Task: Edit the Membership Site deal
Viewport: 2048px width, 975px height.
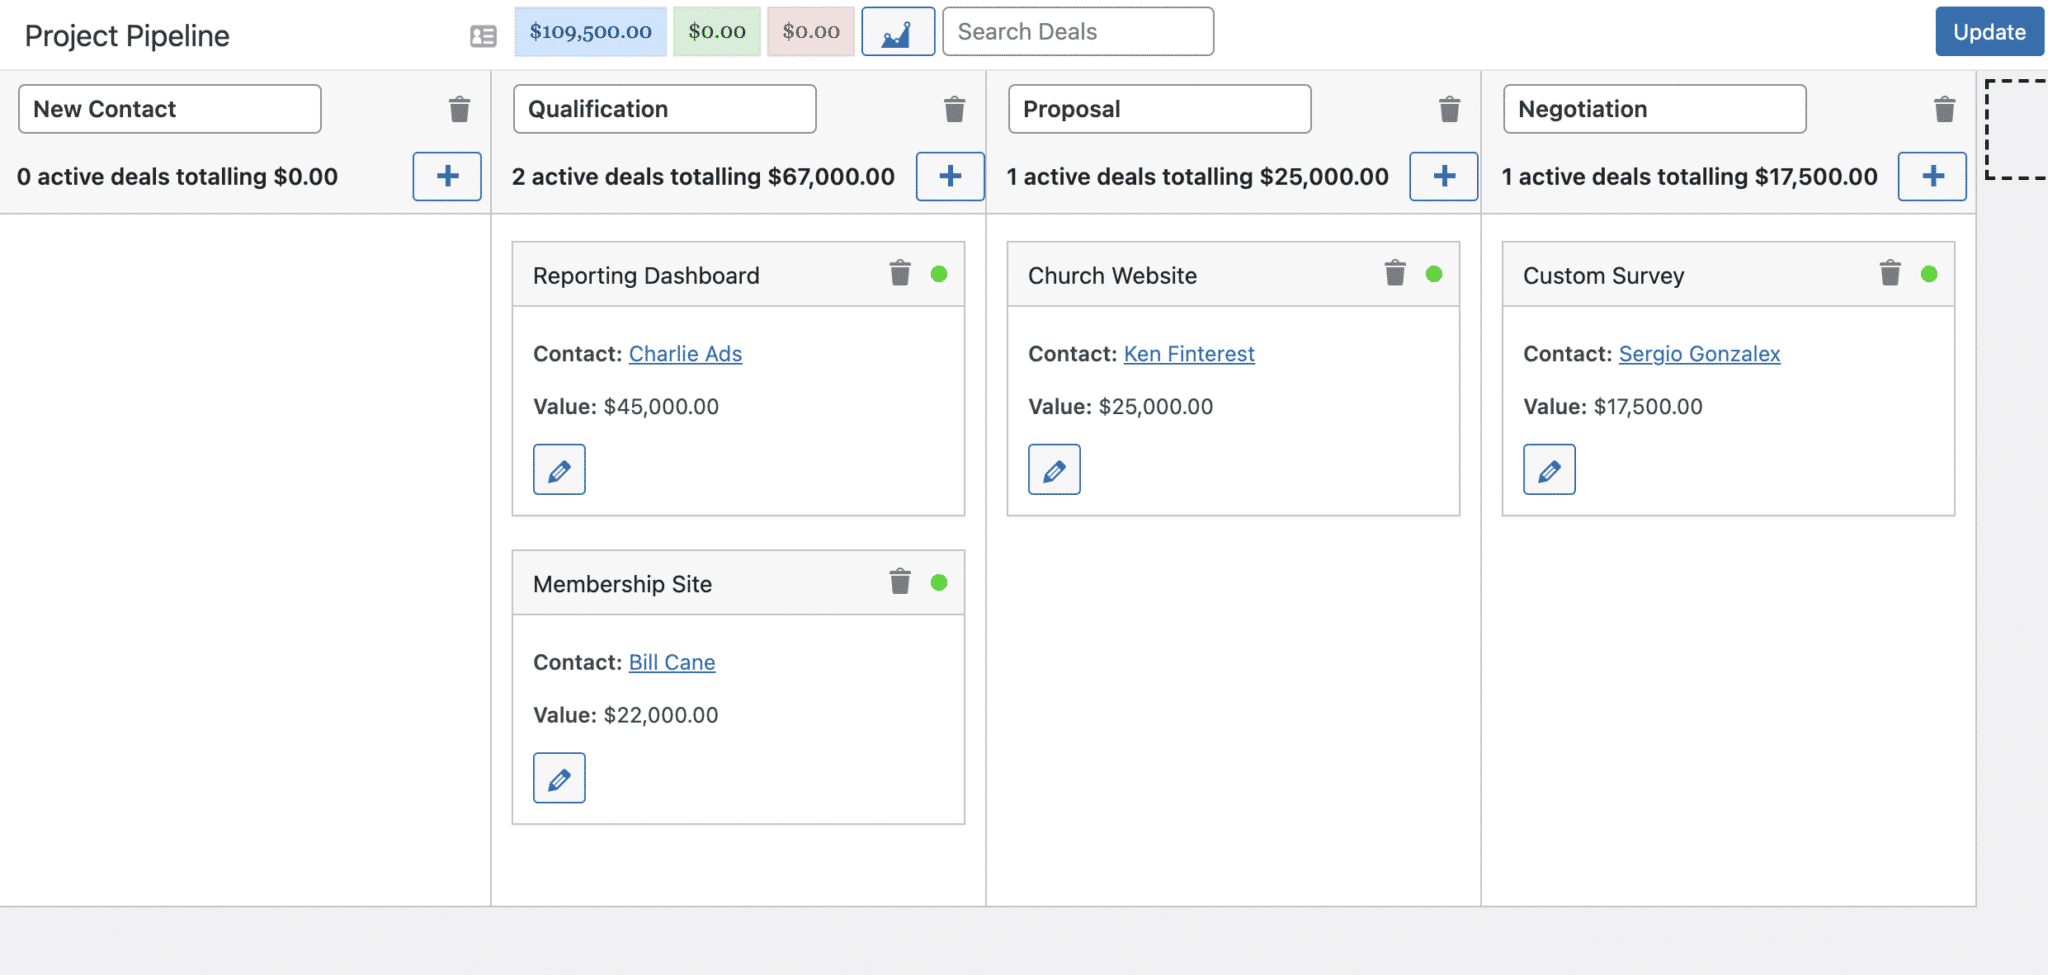Action: [559, 778]
